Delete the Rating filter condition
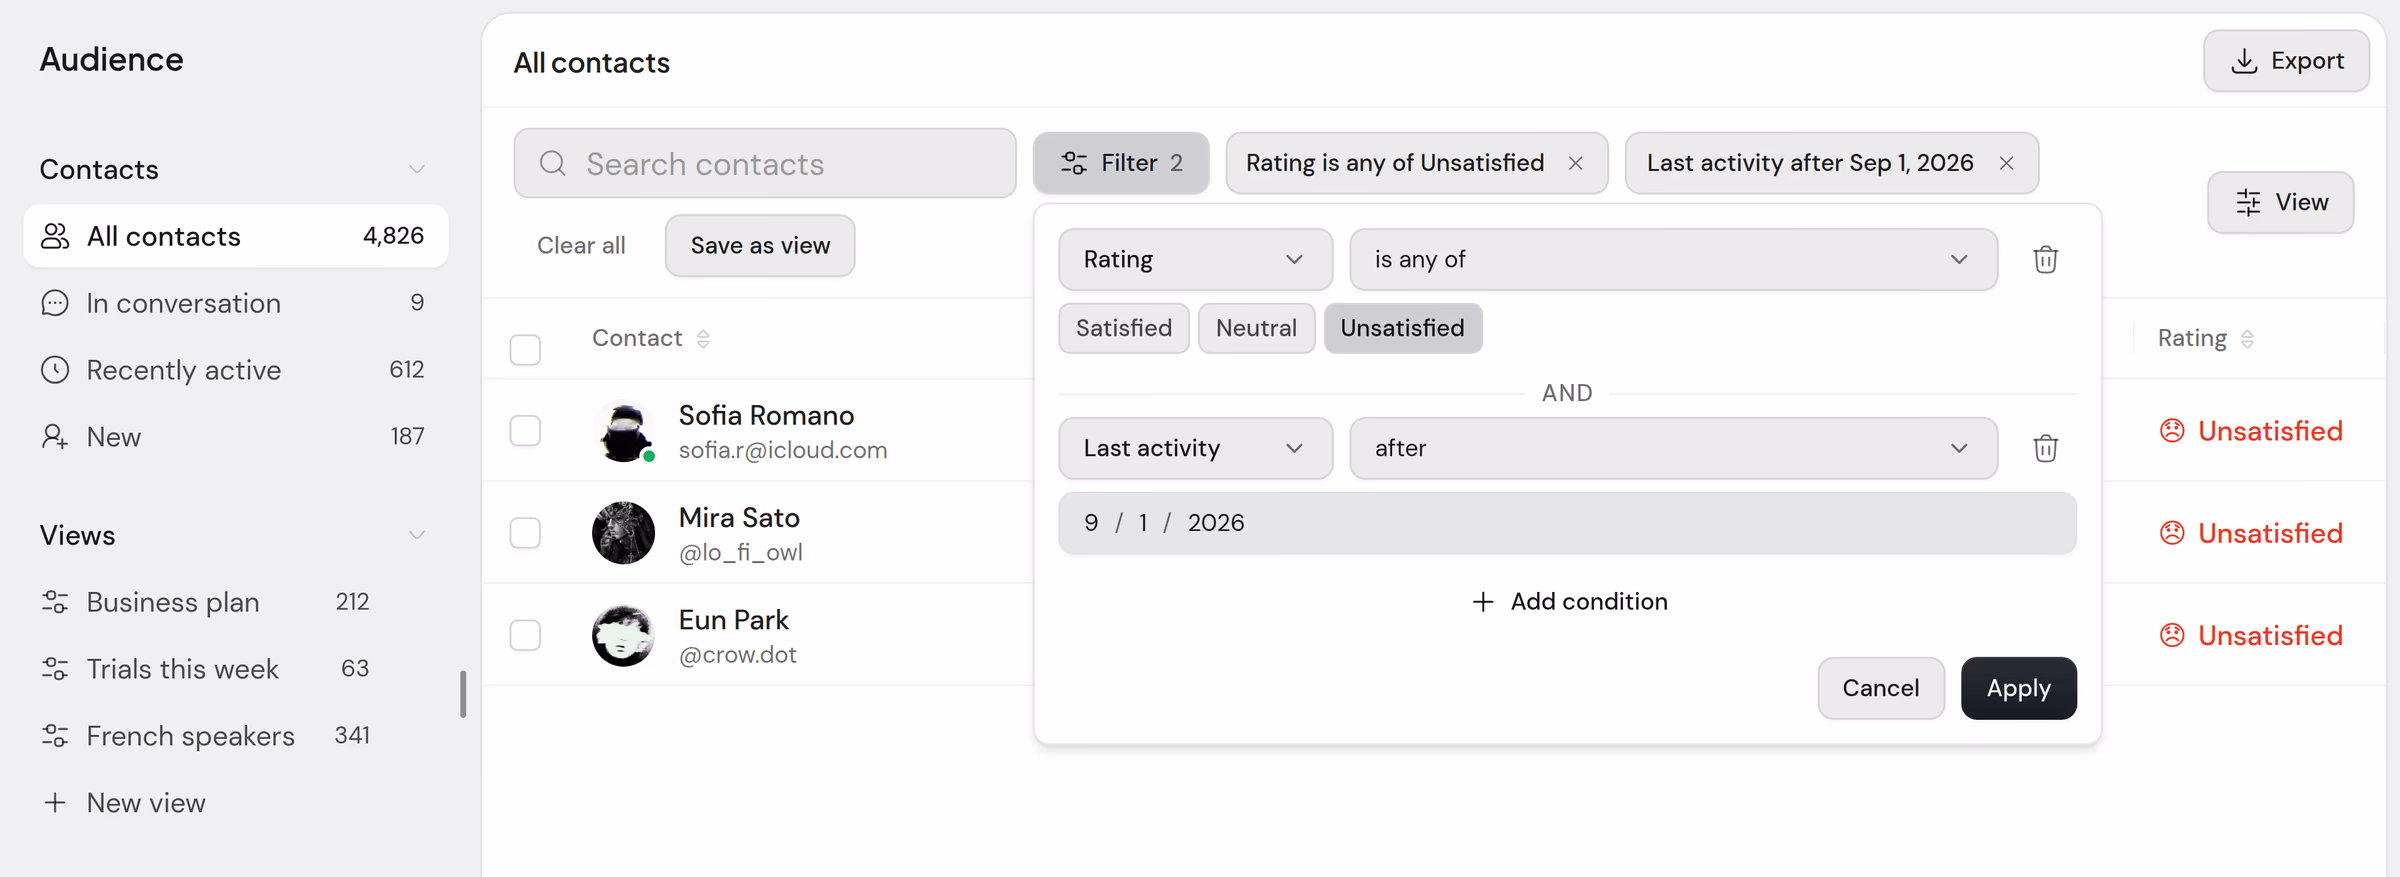Screen dimensions: 2400x877 coord(2045,260)
